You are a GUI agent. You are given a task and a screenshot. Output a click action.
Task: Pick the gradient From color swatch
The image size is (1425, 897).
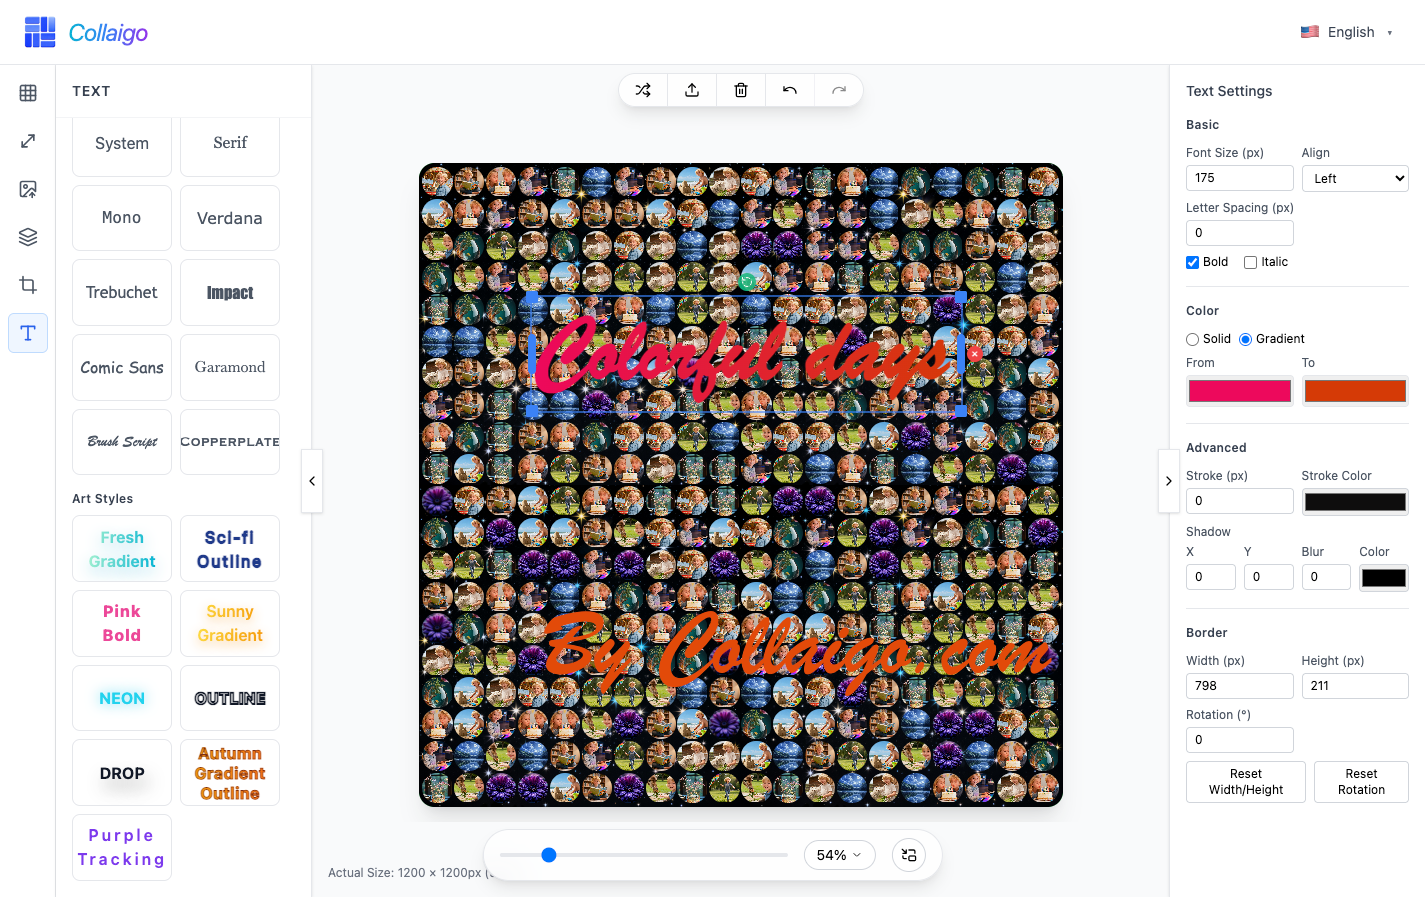(x=1239, y=390)
